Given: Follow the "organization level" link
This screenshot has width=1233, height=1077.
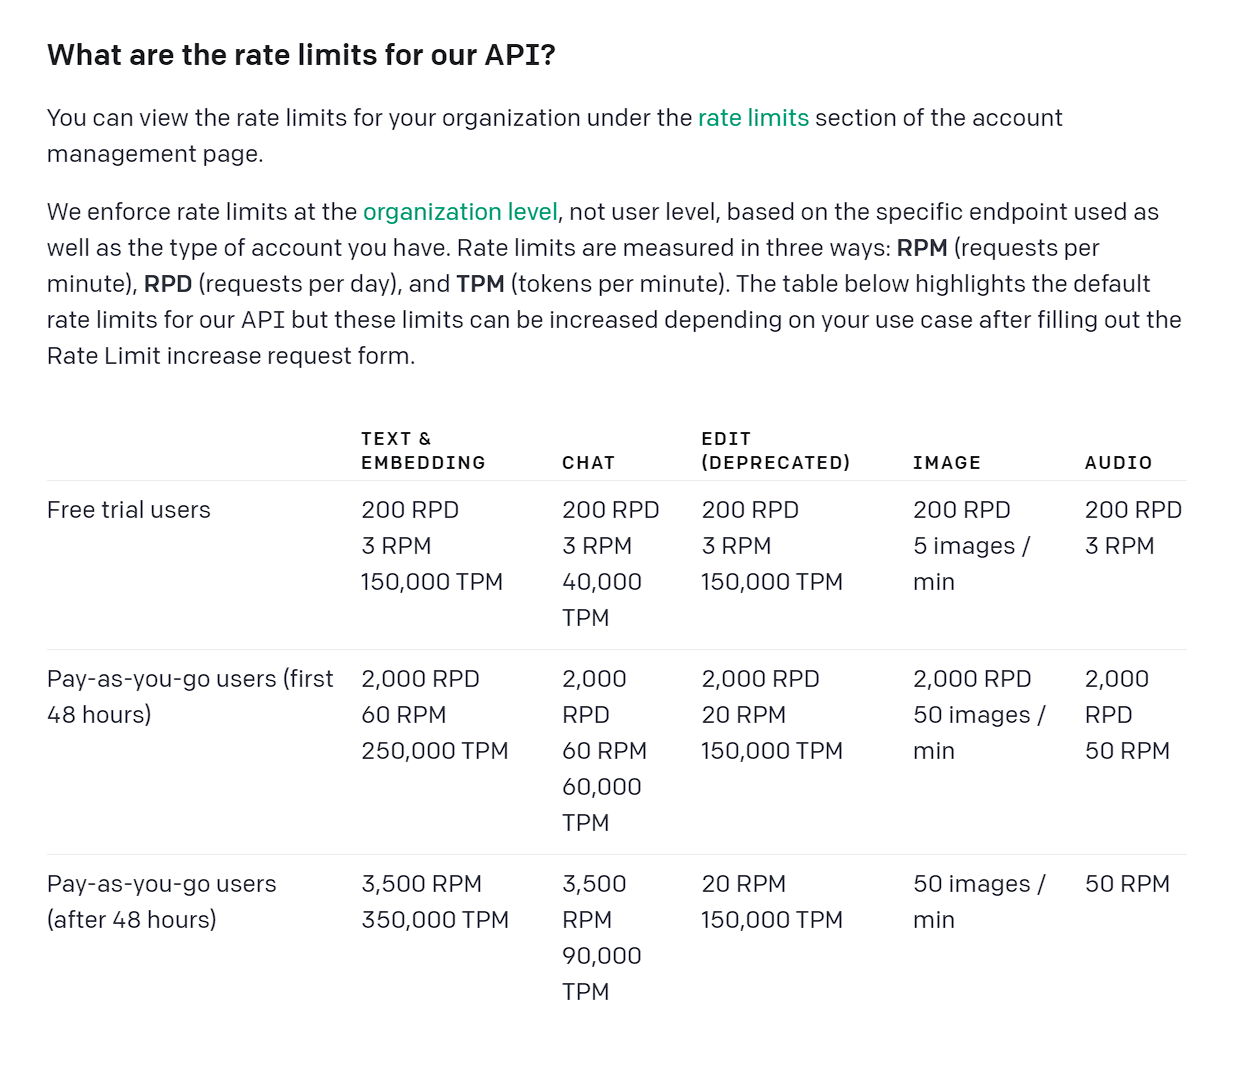Looking at the screenshot, I should (x=460, y=212).
